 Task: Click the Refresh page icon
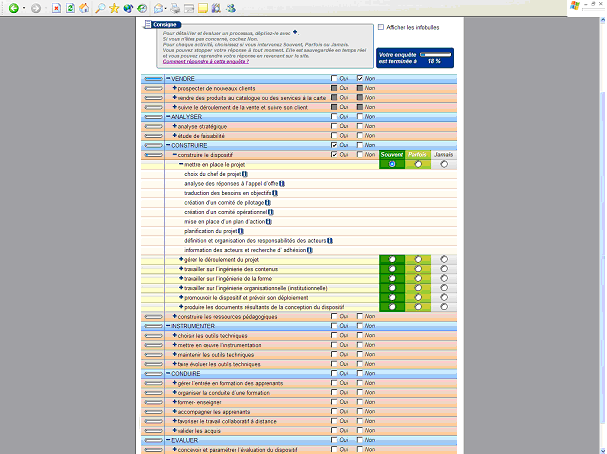pyautogui.click(x=69, y=8)
